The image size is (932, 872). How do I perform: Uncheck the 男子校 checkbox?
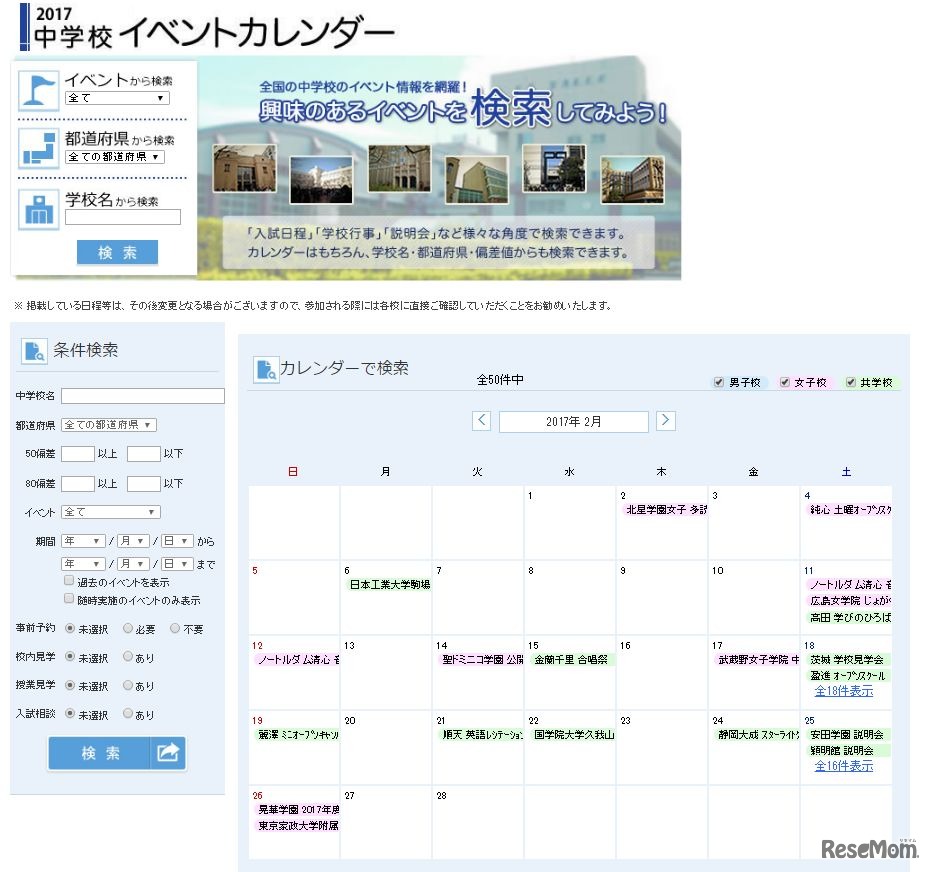719,382
